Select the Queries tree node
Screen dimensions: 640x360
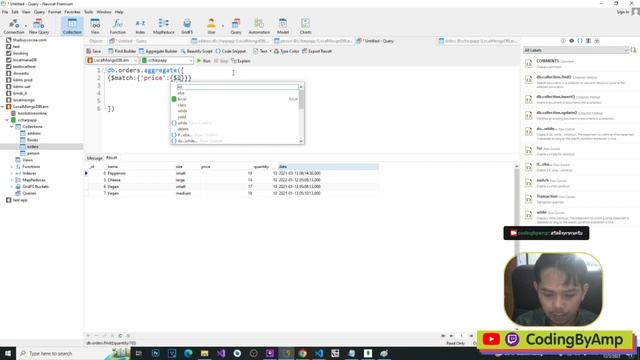(29, 193)
